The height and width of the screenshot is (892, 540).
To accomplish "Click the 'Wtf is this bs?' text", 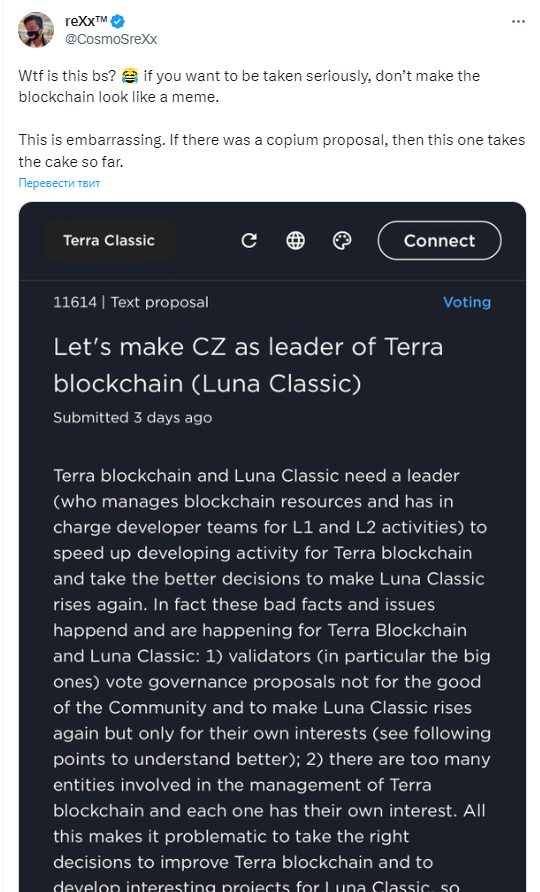I will point(67,76).
